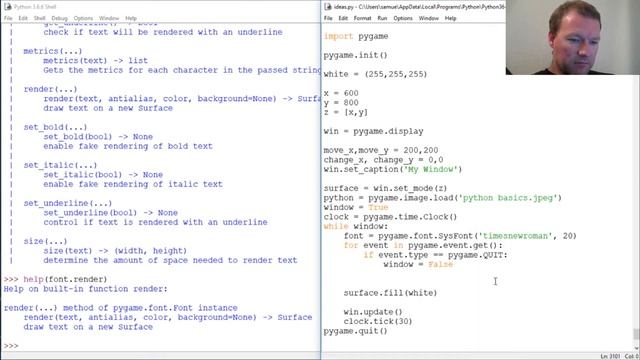Screen dimensions: 640x360
Task: Click the 'for event in pygame.event.get():' line
Action: (423, 245)
